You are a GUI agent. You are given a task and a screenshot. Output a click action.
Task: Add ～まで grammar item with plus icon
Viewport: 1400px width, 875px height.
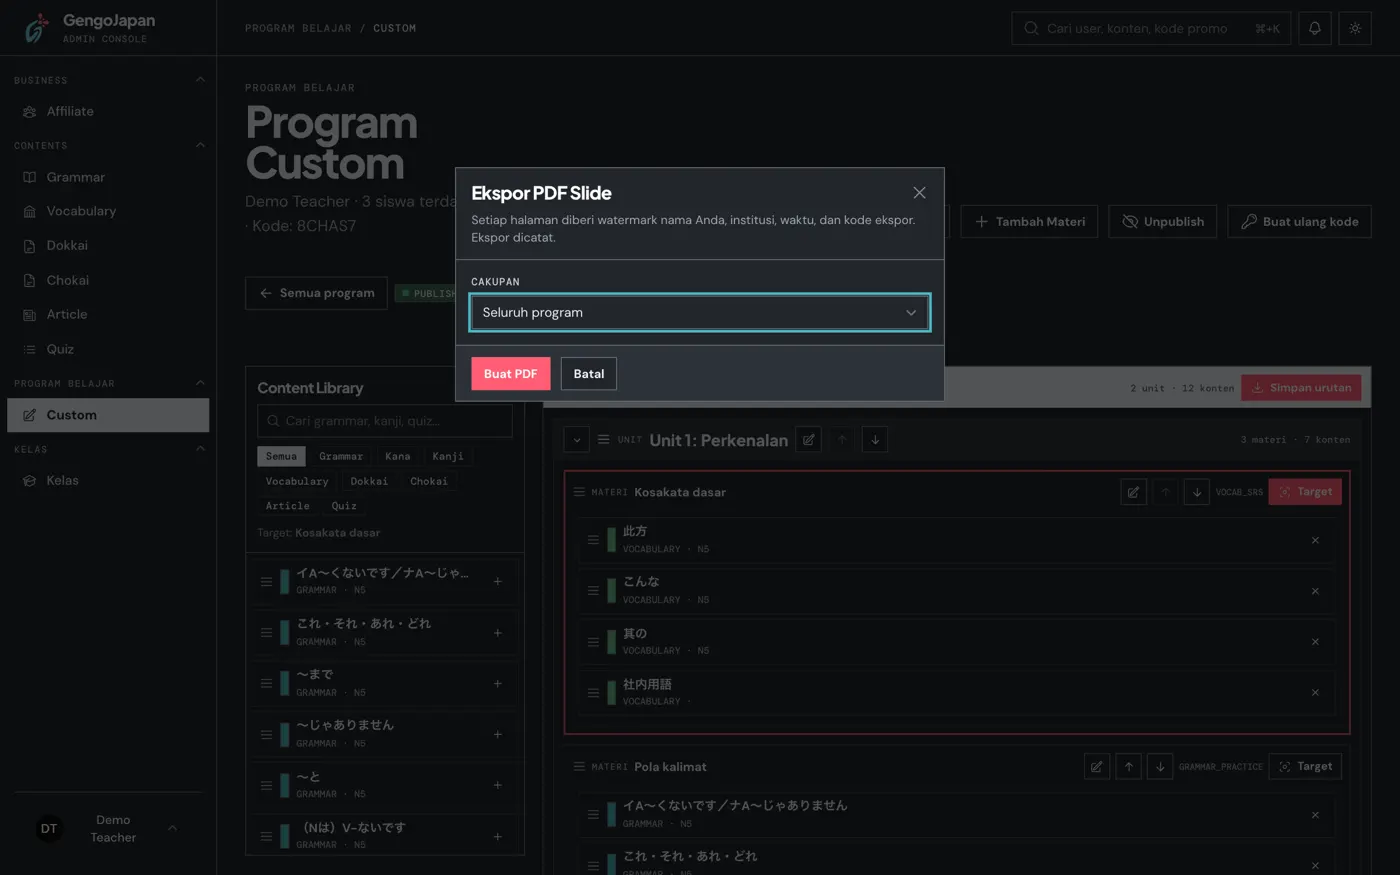pyautogui.click(x=498, y=684)
